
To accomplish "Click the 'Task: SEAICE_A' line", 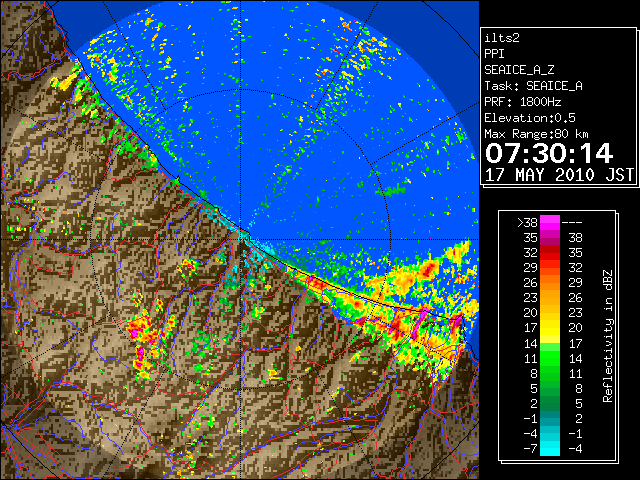I will coord(533,86).
